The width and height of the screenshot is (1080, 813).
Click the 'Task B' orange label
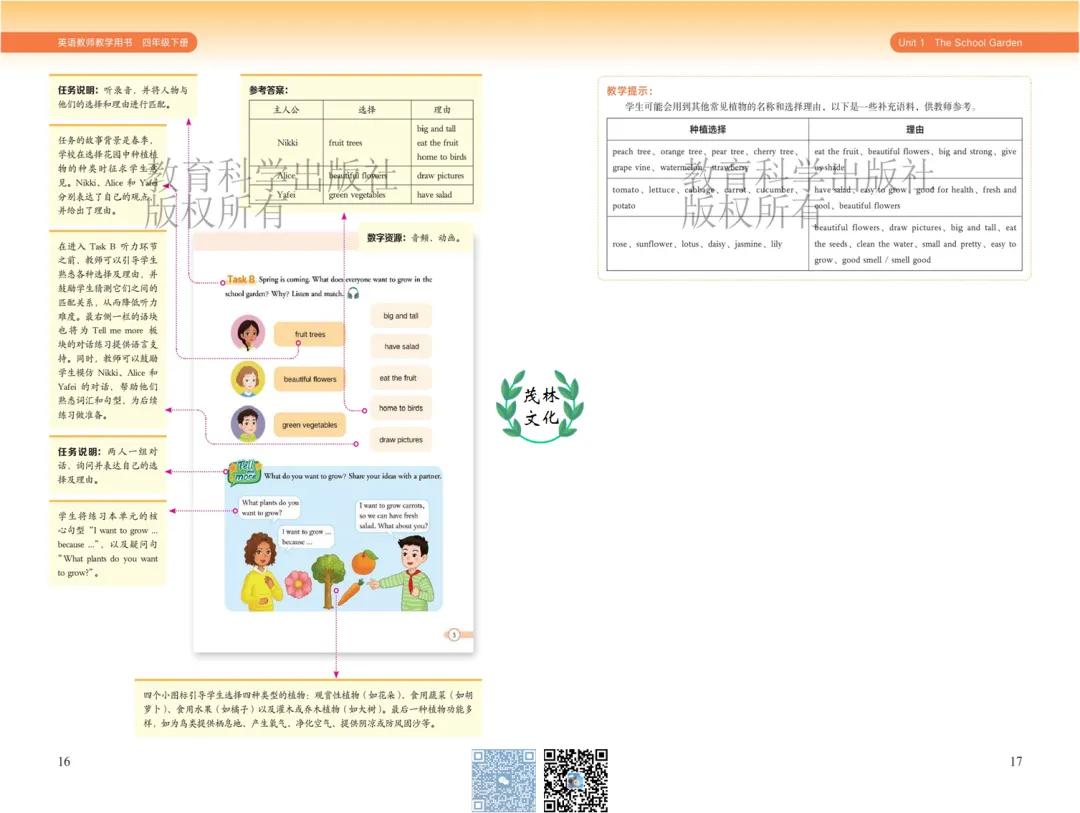click(241, 279)
